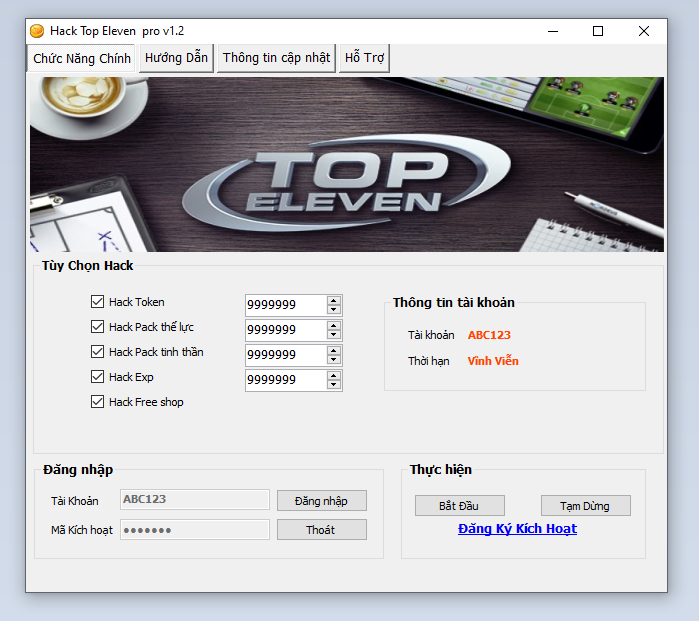This screenshot has width=699, height=621.
Task: Click the app icon in the title bar
Action: 37,31
